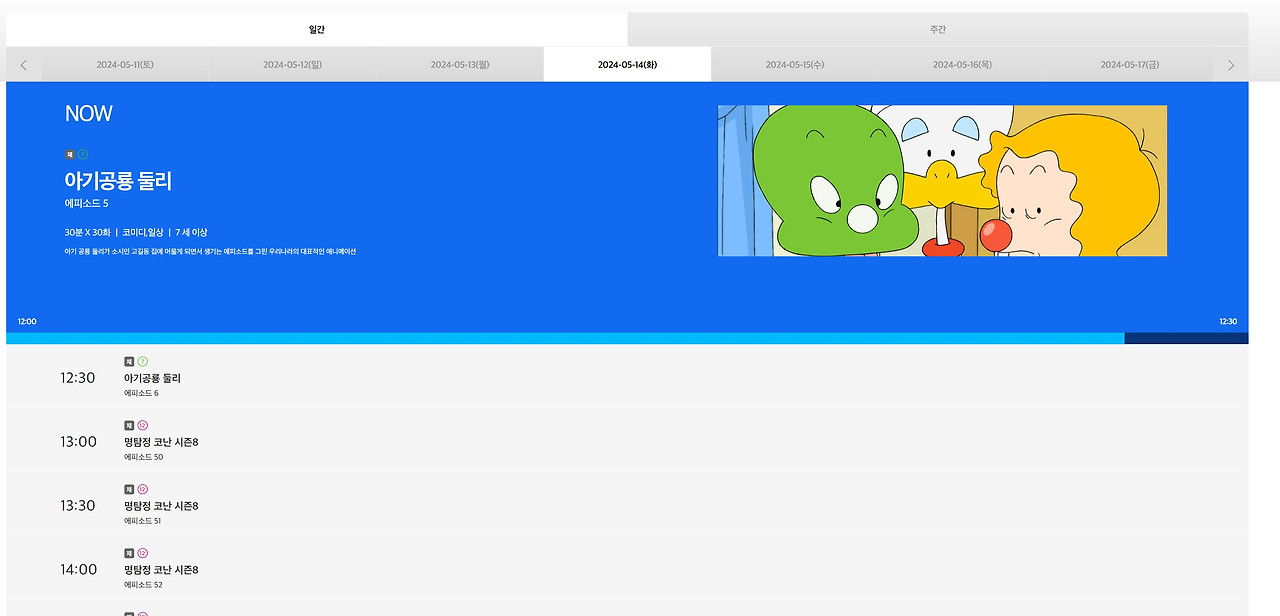Screen dimensions: 1280x616
Task: Open 명탐정 코난 시즌8 at 13:00
Action: [x=161, y=442]
